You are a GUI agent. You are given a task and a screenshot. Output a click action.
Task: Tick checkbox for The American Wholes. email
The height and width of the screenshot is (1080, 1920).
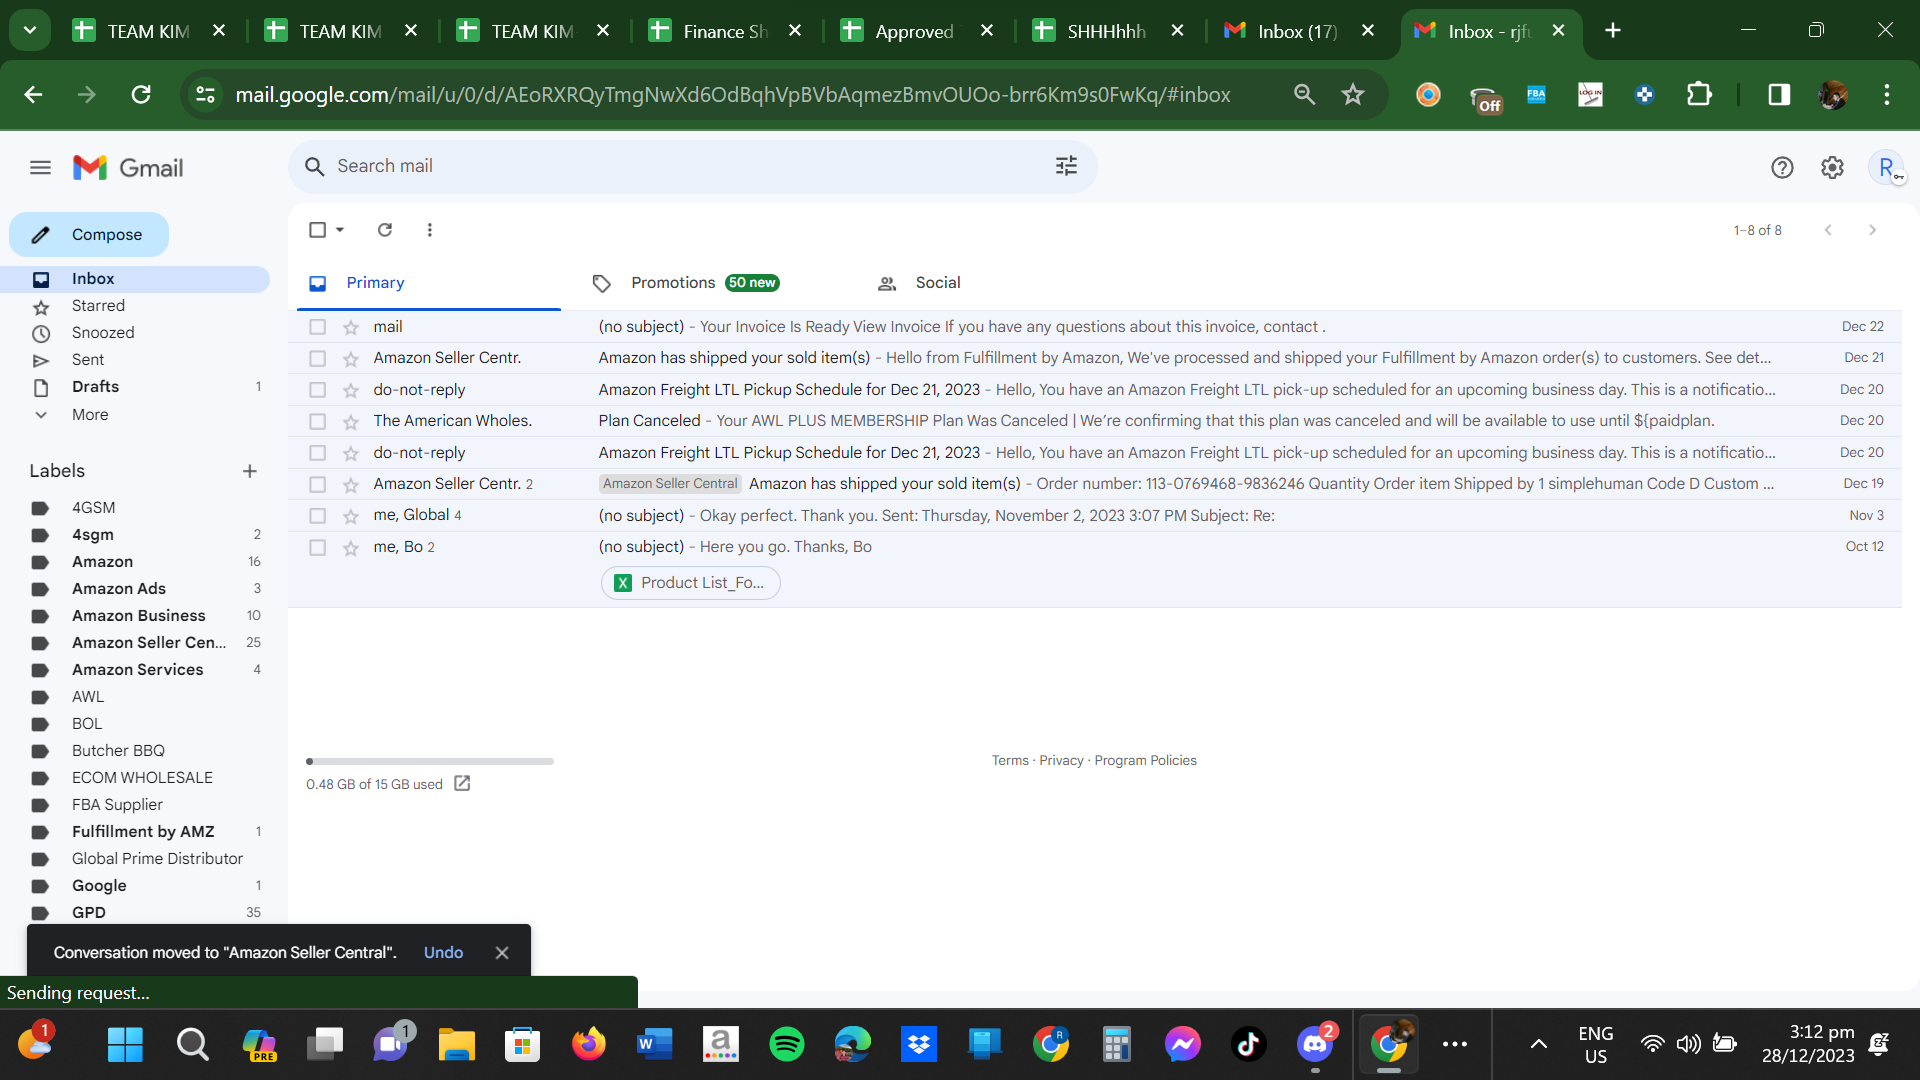point(317,422)
